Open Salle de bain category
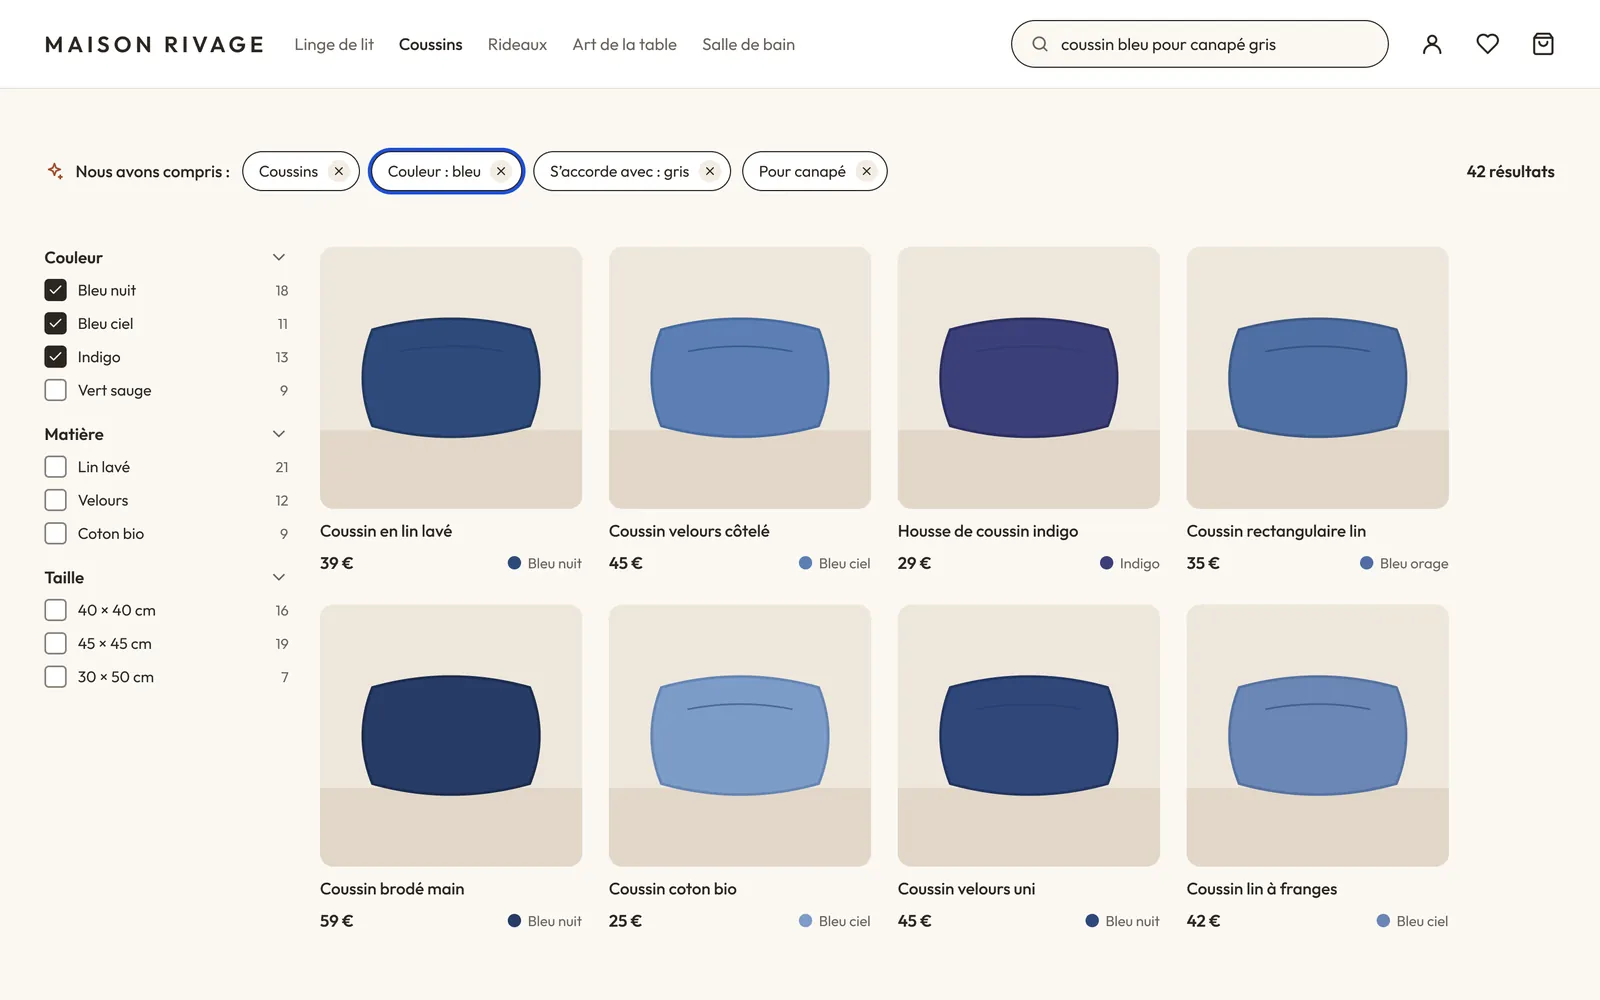This screenshot has height=1000, width=1600. (x=748, y=44)
